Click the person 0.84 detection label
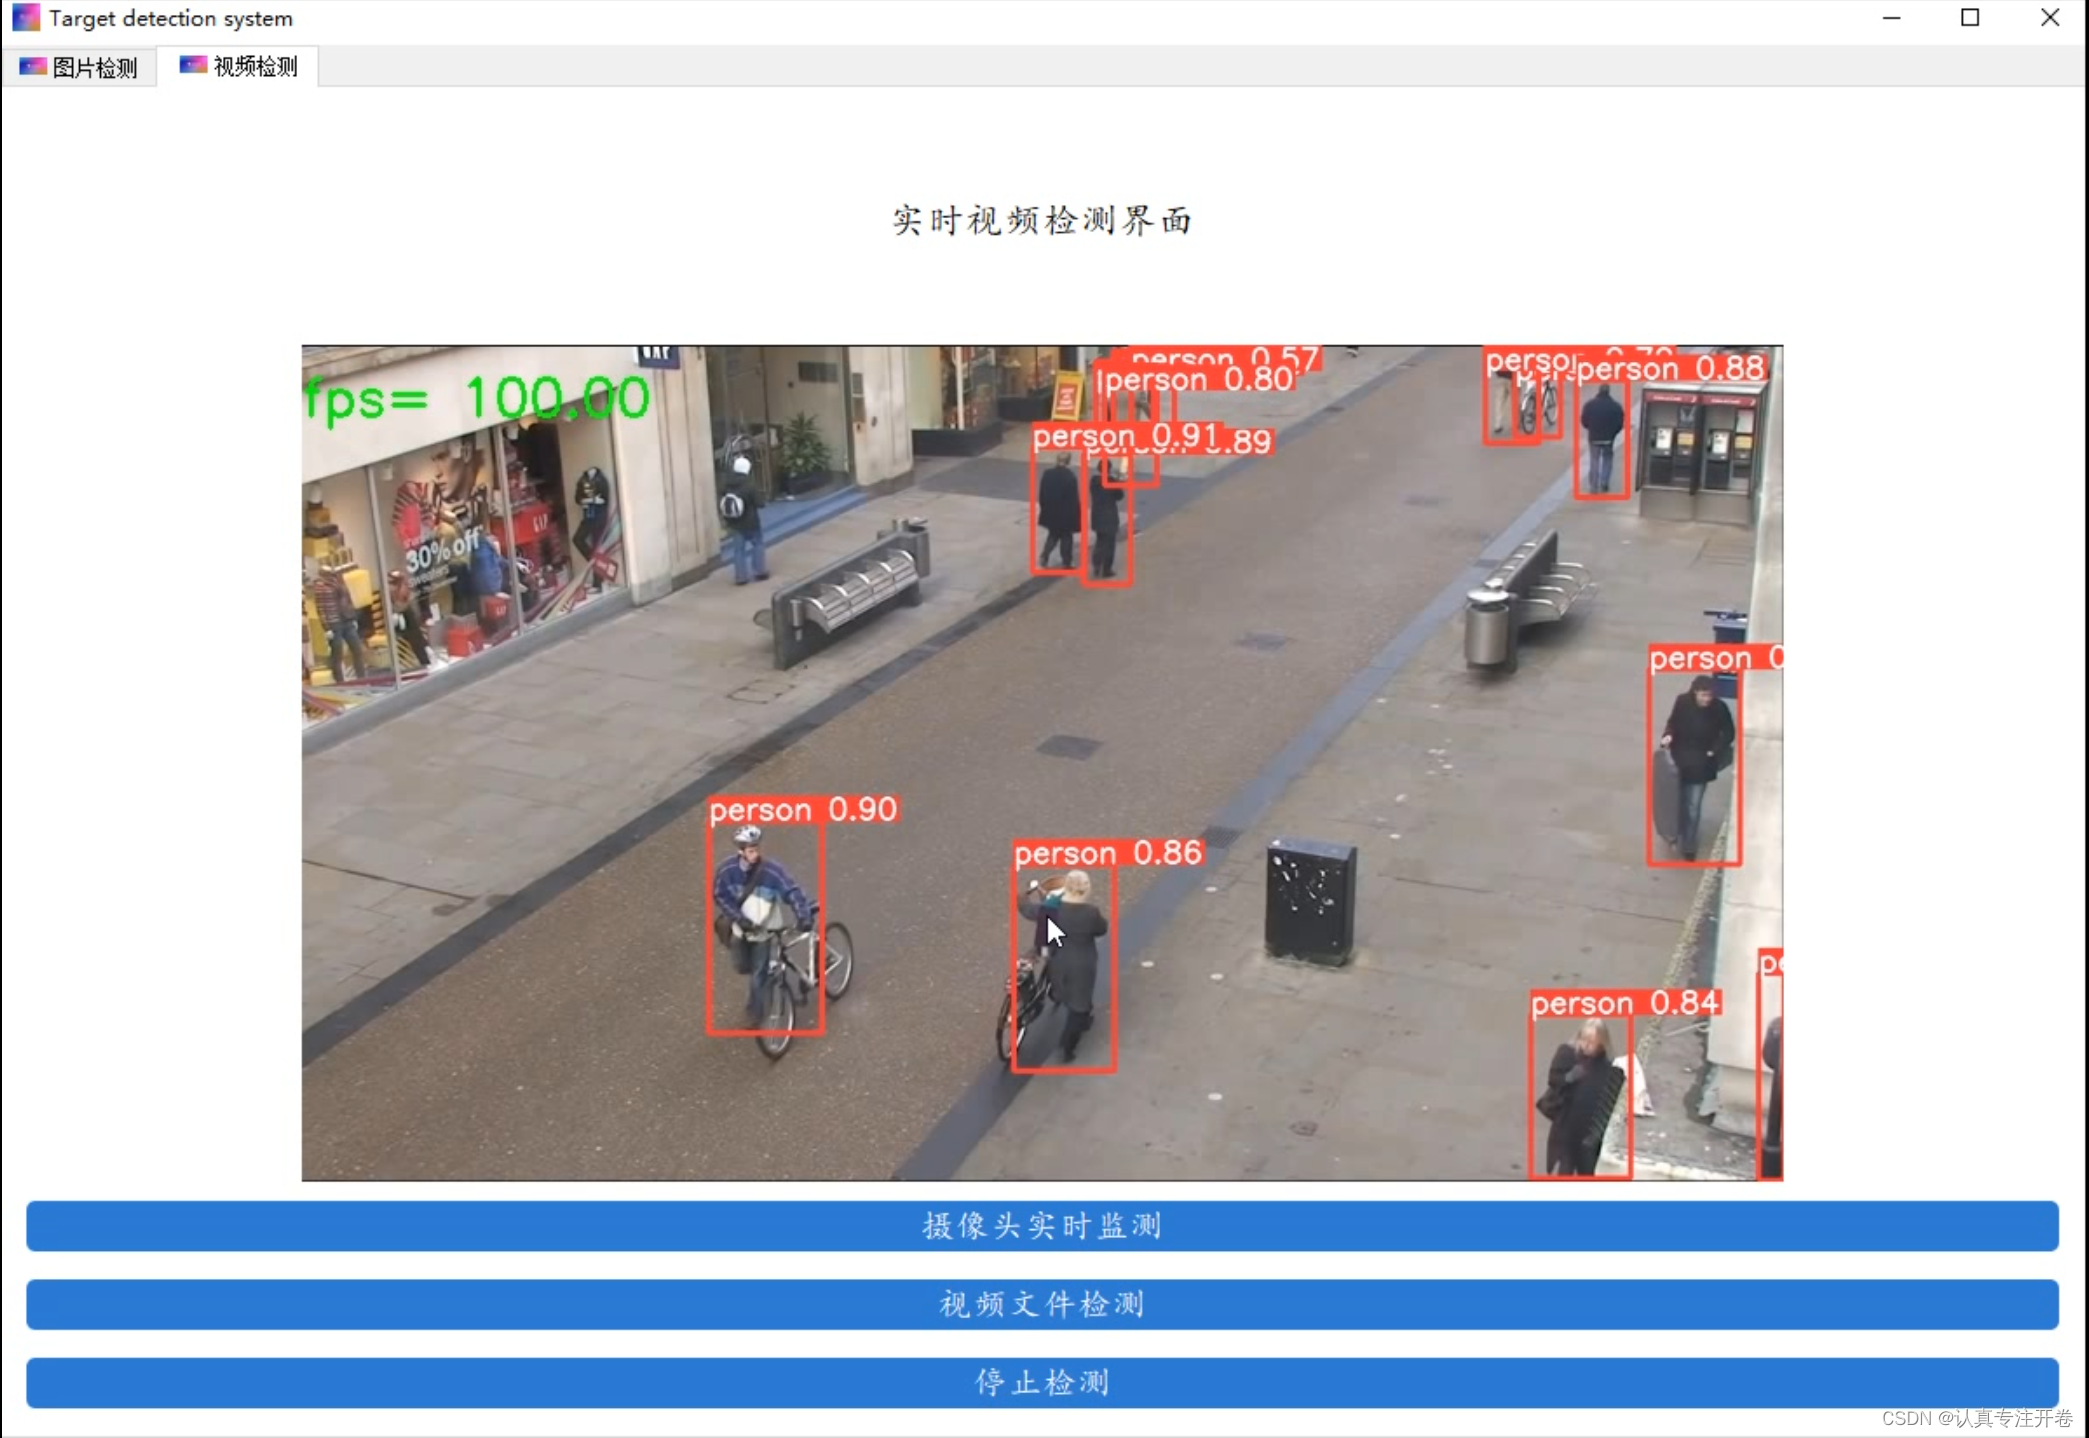2089x1438 pixels. pyautogui.click(x=1624, y=1003)
